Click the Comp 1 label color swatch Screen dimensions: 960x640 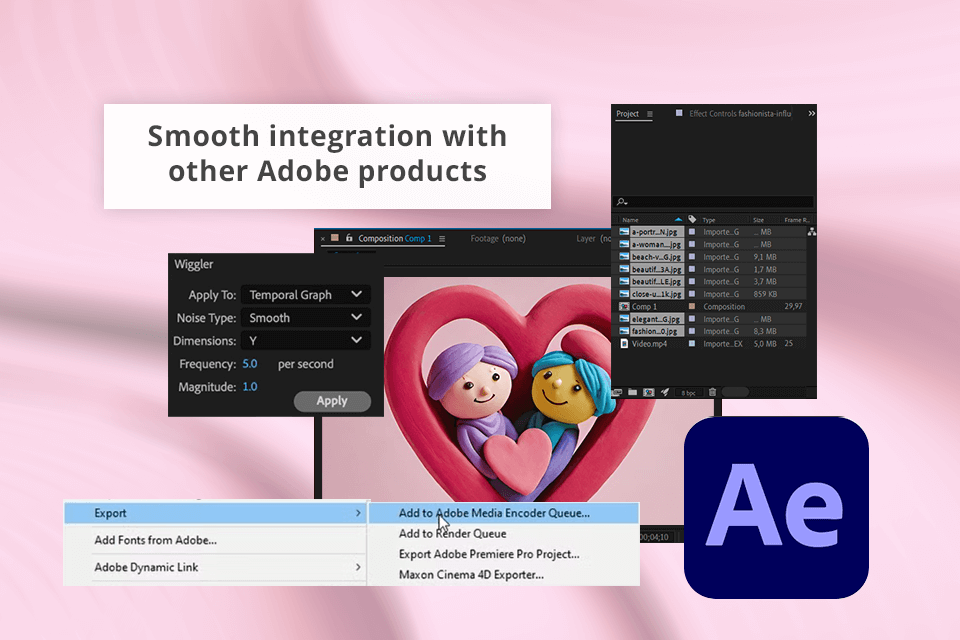point(692,306)
